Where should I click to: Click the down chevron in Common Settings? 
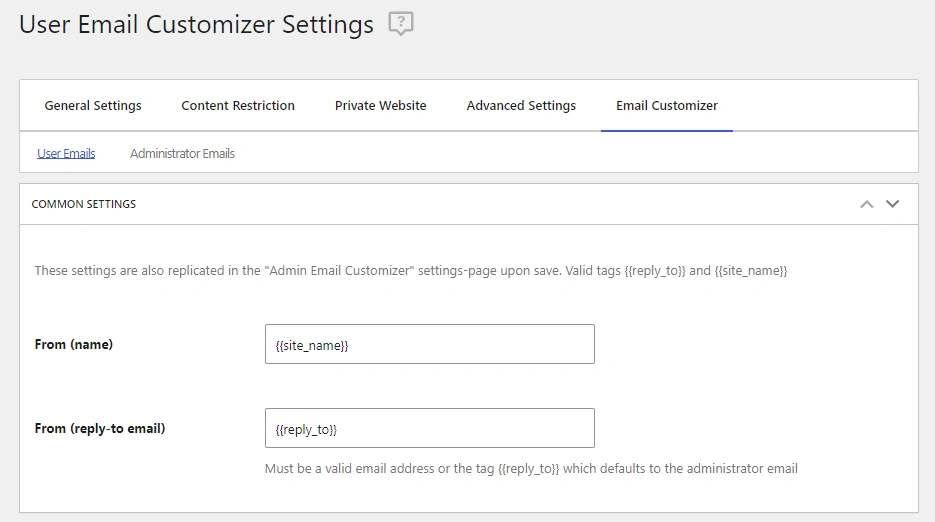point(893,204)
